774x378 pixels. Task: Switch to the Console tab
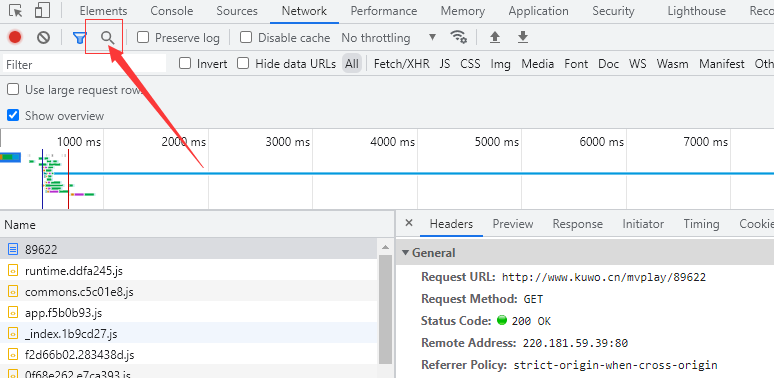point(171,11)
